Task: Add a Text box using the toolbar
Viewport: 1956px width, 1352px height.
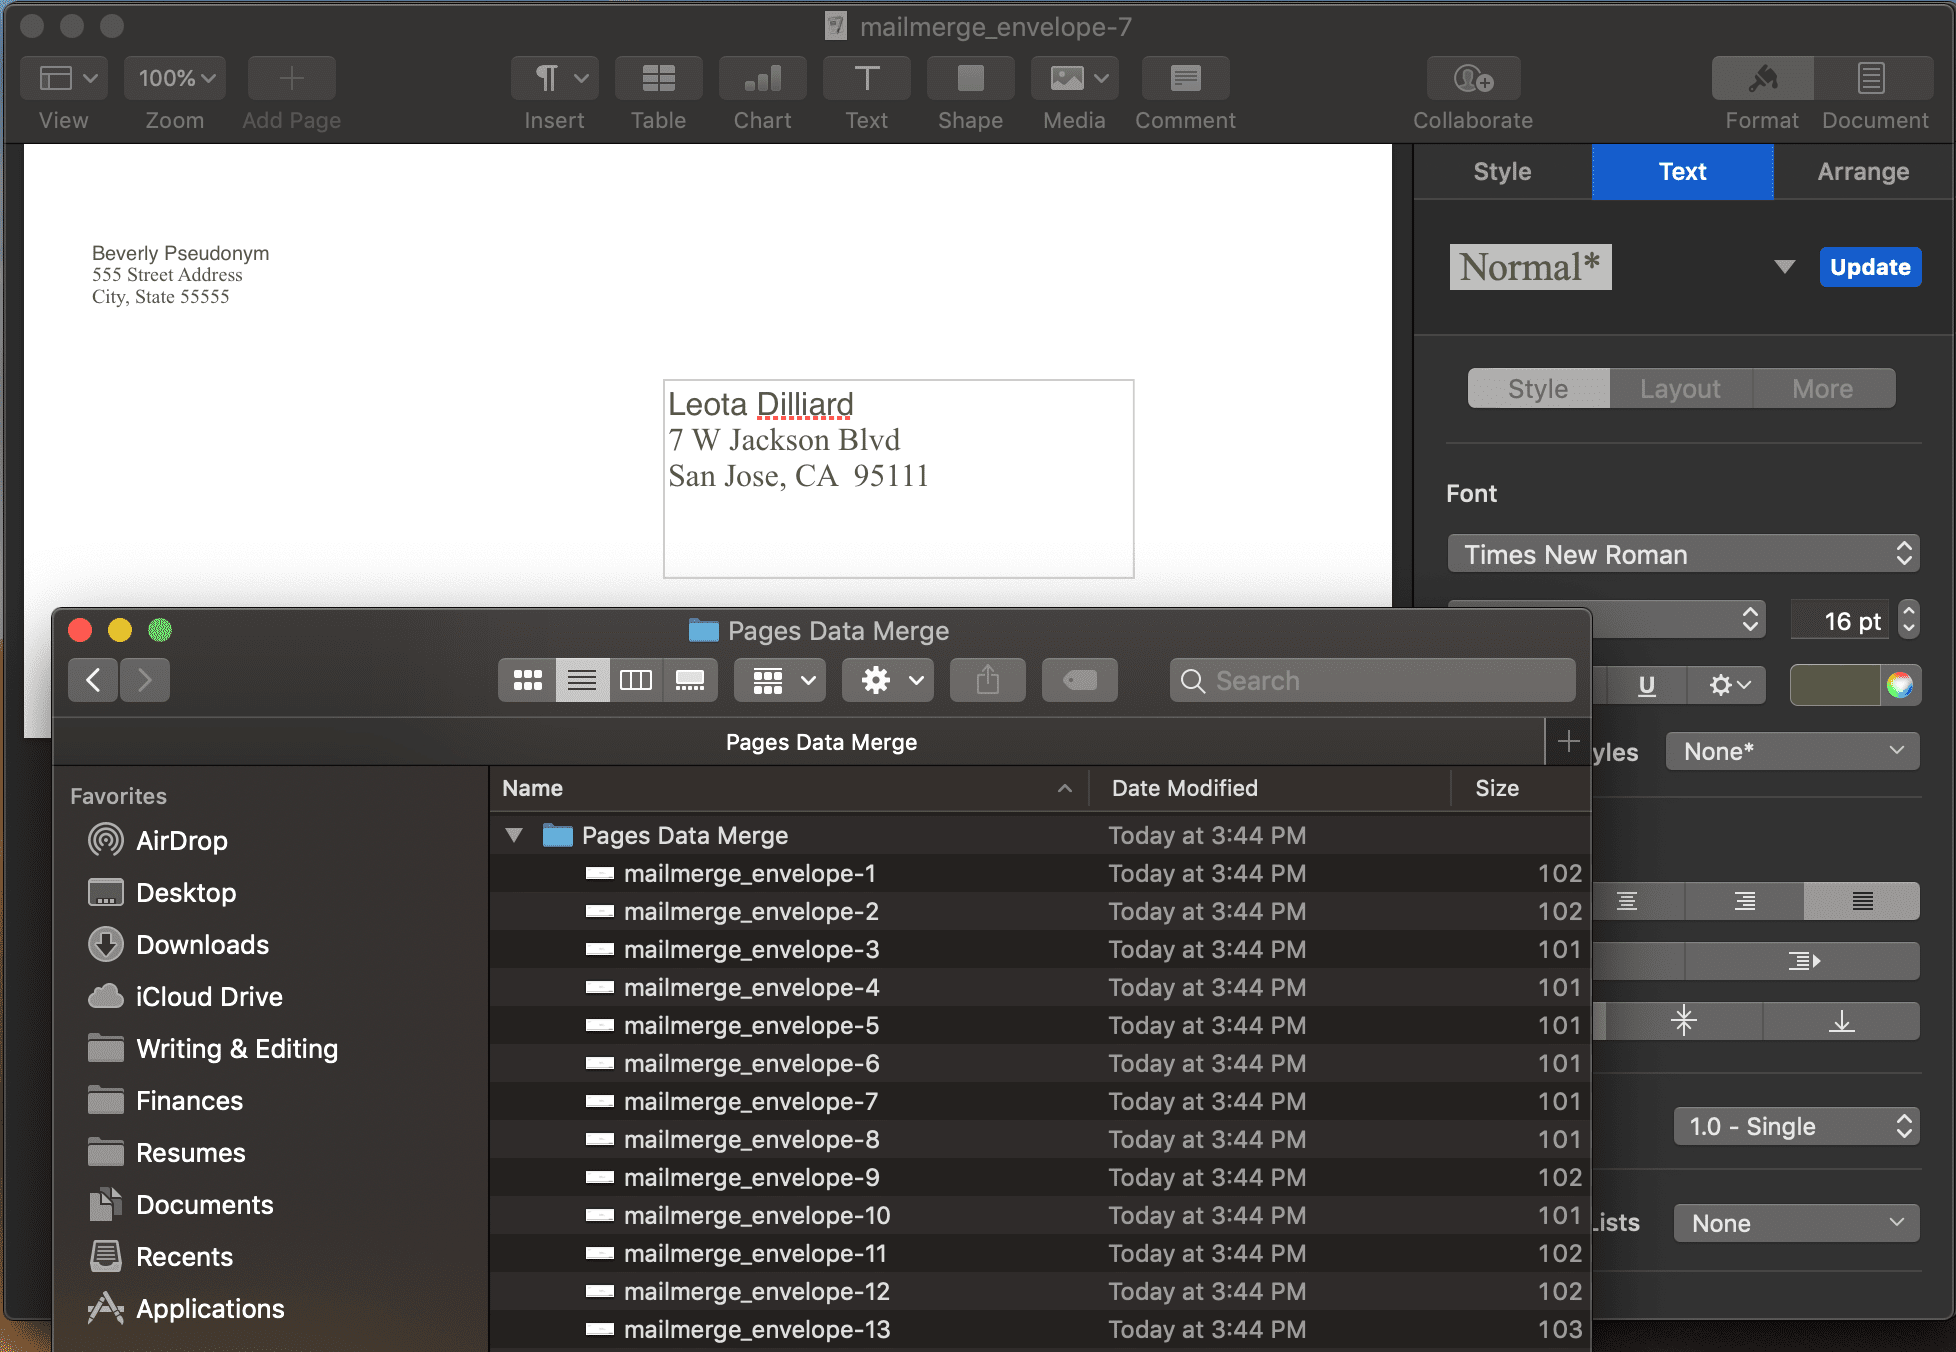Action: coord(867,78)
